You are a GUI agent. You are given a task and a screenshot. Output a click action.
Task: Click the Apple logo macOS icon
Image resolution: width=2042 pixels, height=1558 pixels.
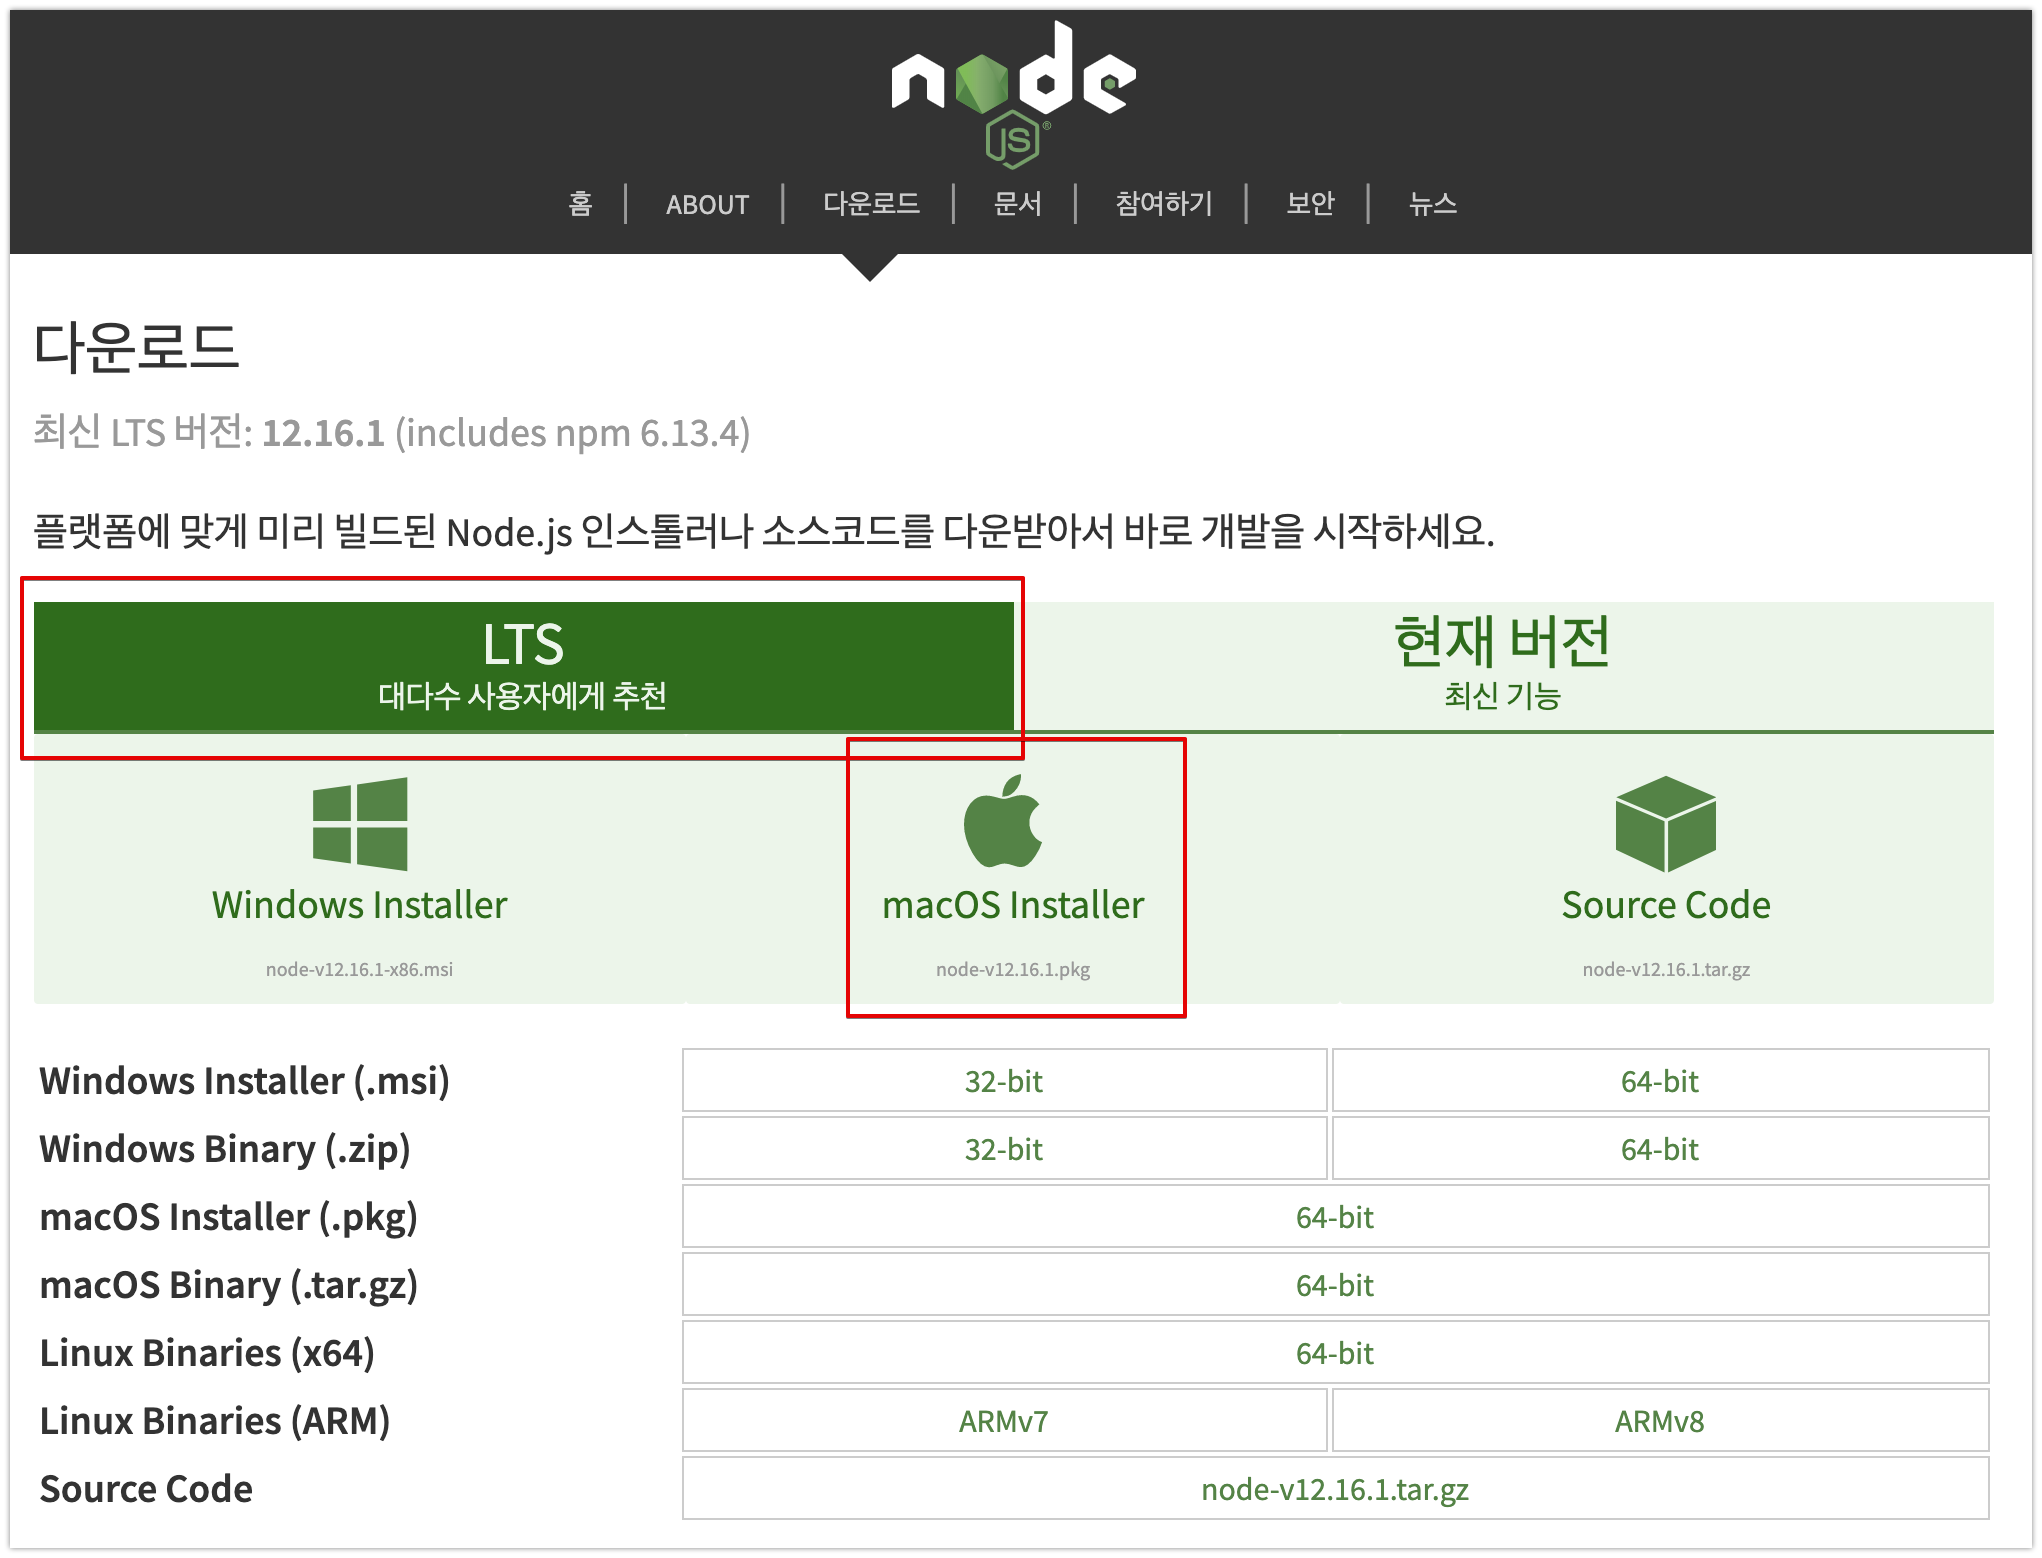(1003, 822)
